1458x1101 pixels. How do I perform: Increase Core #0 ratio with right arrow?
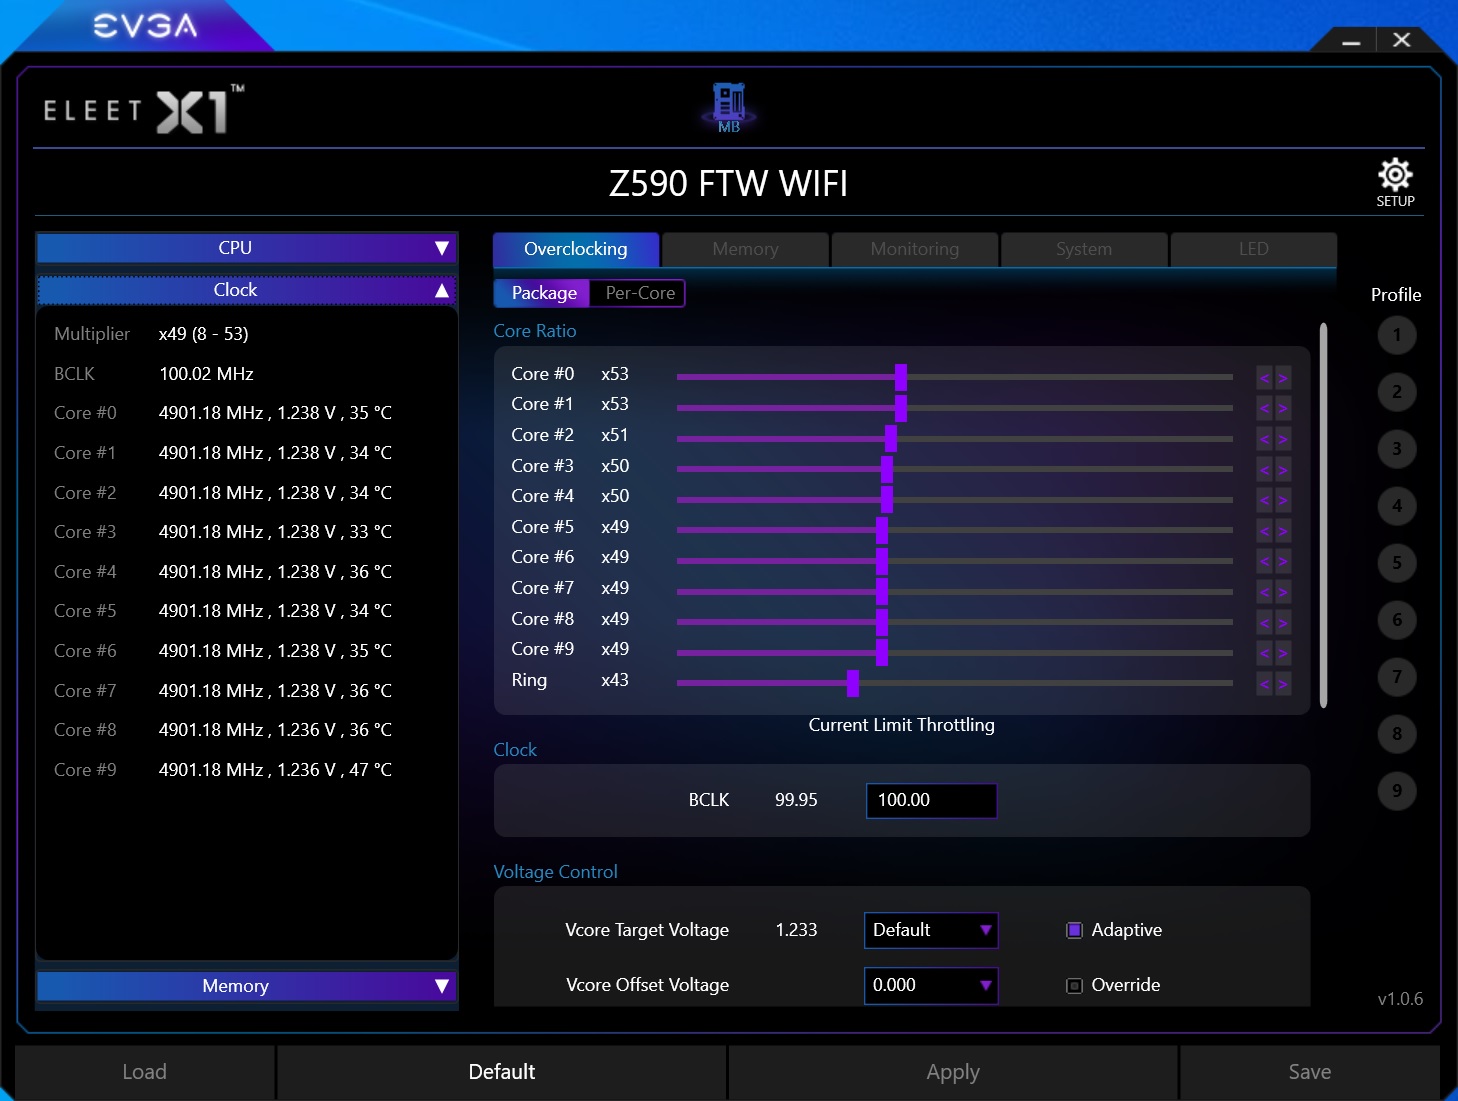click(1282, 378)
